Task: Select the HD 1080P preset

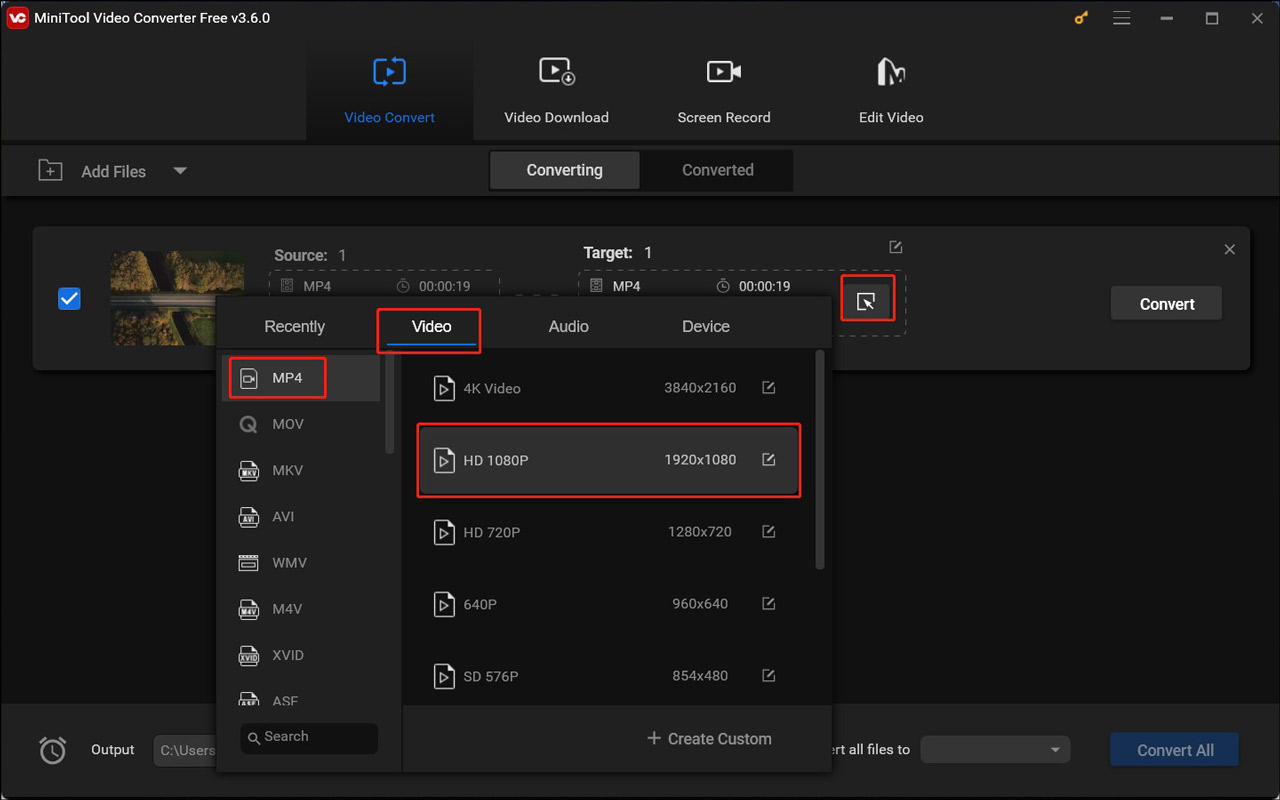Action: (608, 460)
